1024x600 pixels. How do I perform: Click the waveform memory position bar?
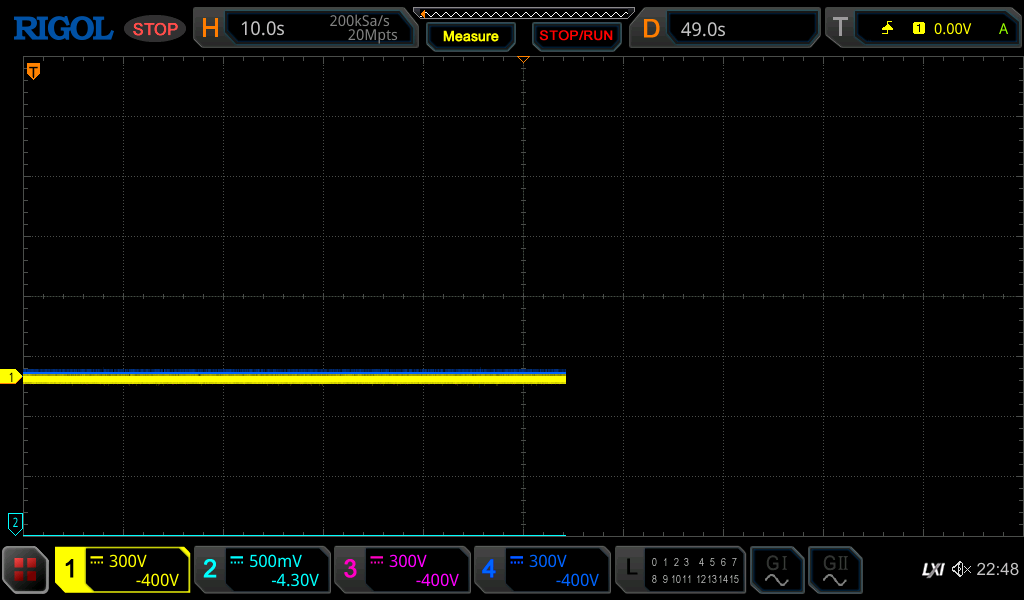tap(523, 13)
